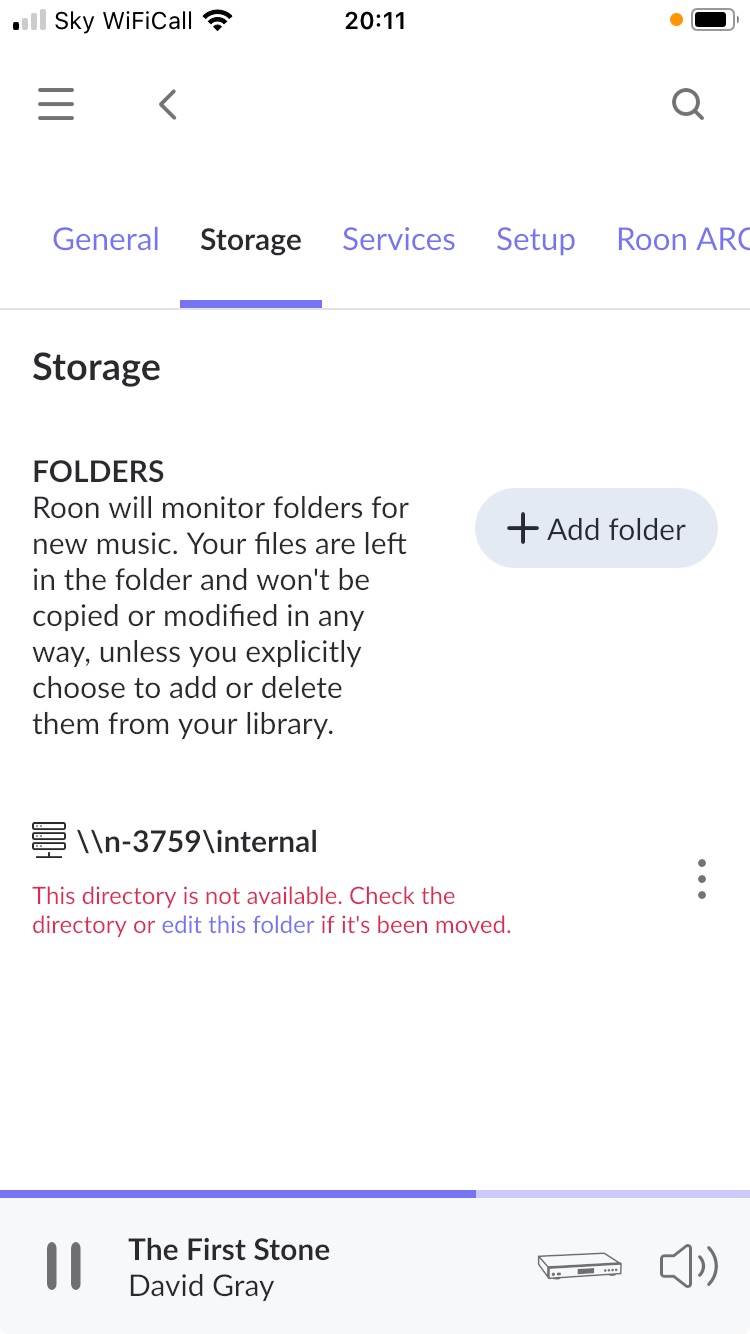The image size is (750, 1334).
Task: Open now playing track The First Stone
Action: pos(229,1249)
